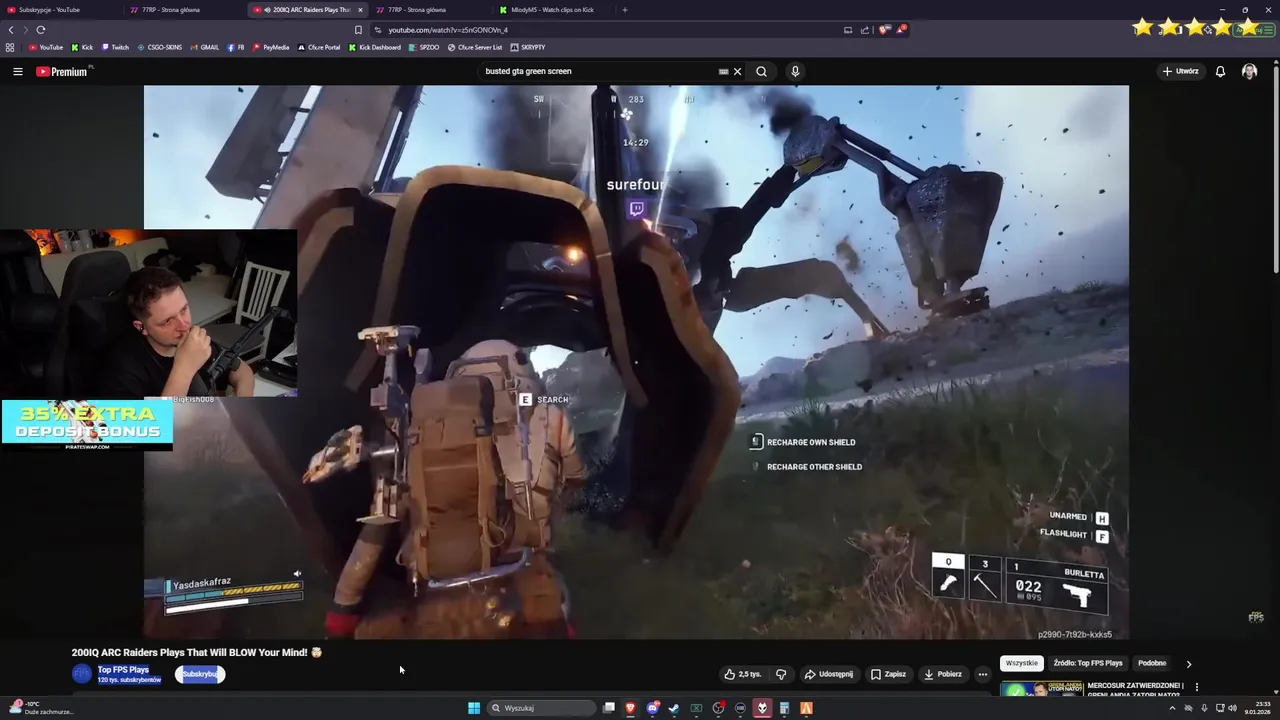This screenshot has height=720, width=1280.
Task: Open options for the MERCOSUR recommended video
Action: point(1196,687)
